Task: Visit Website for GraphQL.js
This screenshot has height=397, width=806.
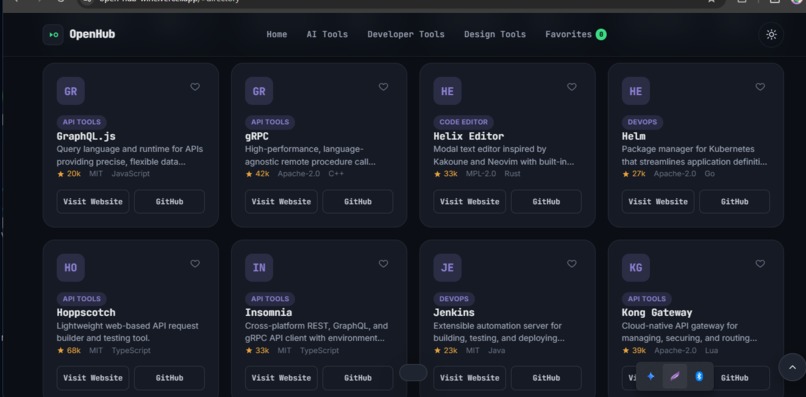Action: (93, 202)
